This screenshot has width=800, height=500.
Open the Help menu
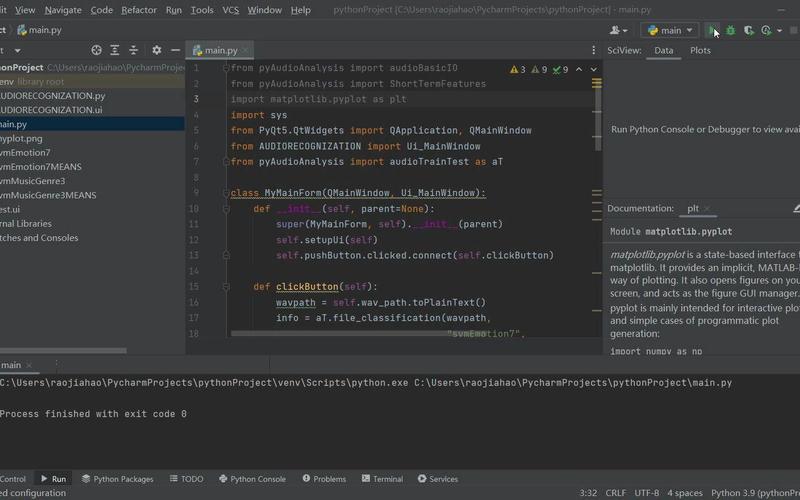click(301, 10)
